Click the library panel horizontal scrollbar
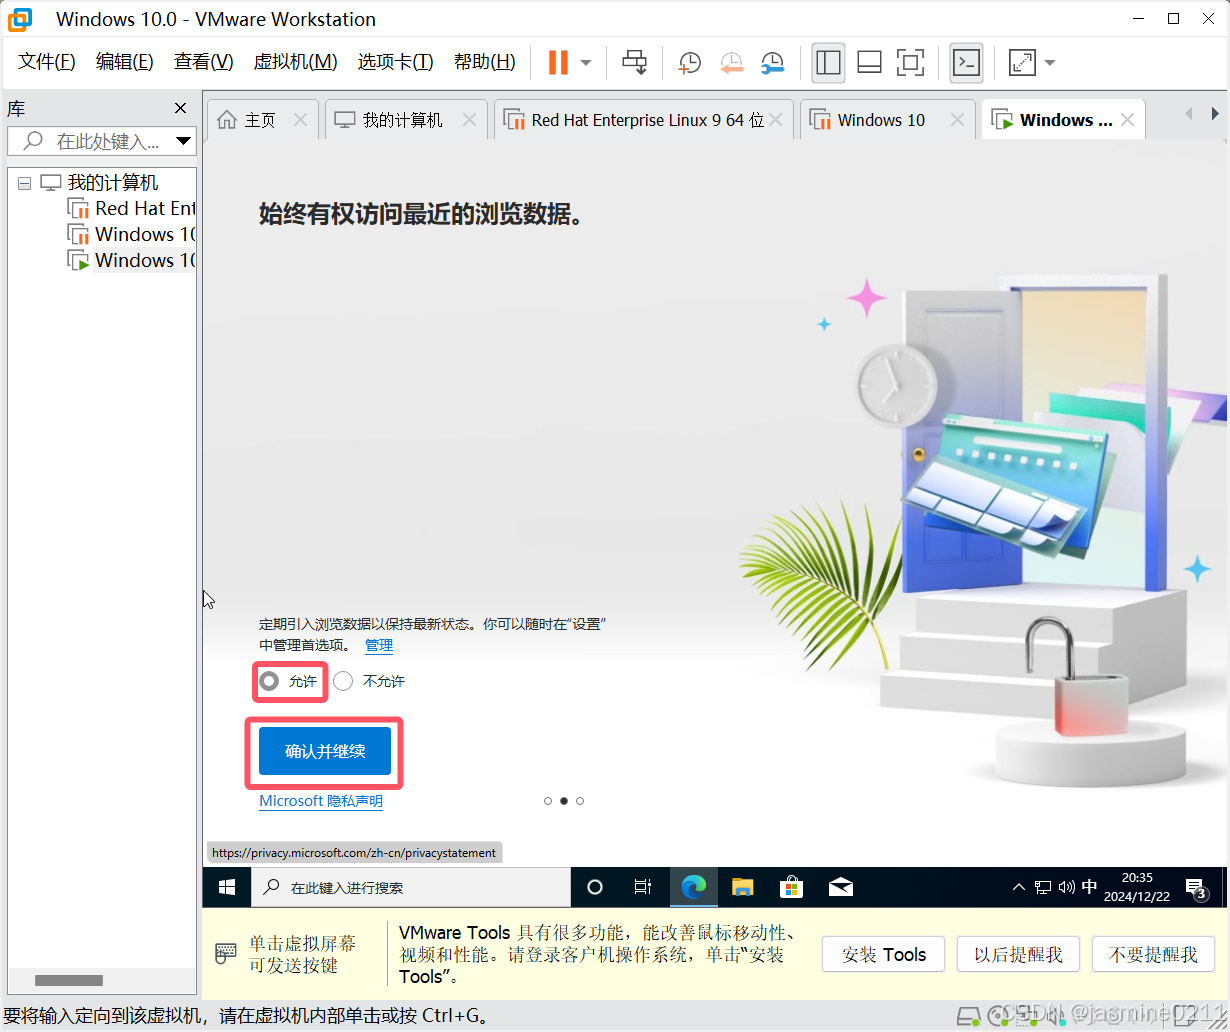Image resolution: width=1230 pixels, height=1032 pixels. tap(69, 980)
